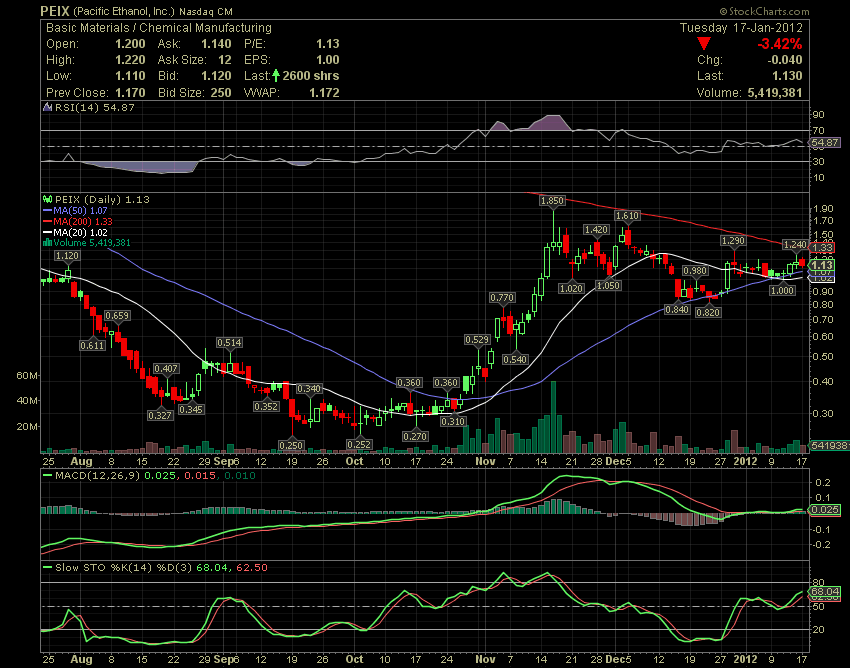Click the MA(20) 1.02 legend entry
The height and width of the screenshot is (668, 850).
coord(75,232)
